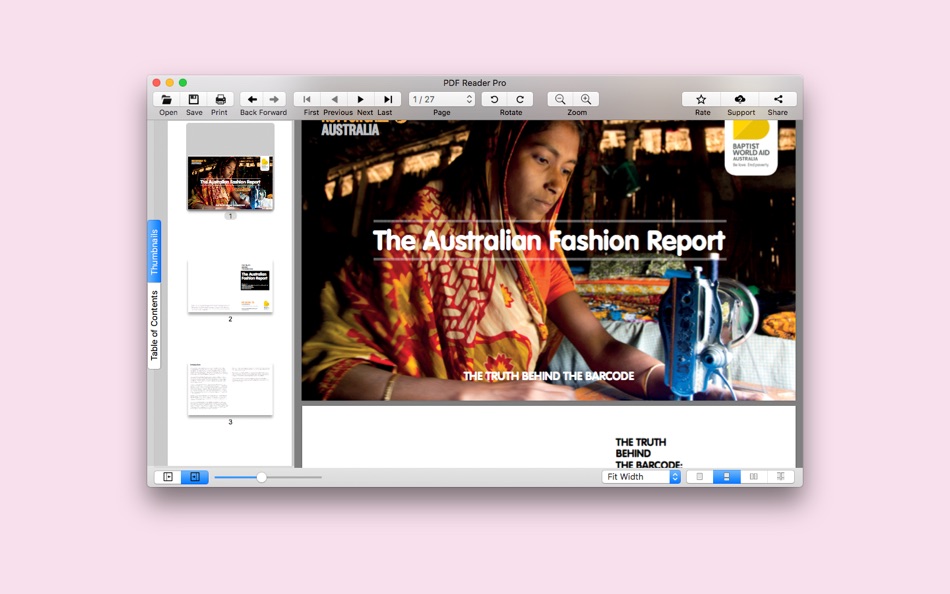Viewport: 950px width, 594px height.
Task: Select single page display mode
Action: pyautogui.click(x=700, y=477)
